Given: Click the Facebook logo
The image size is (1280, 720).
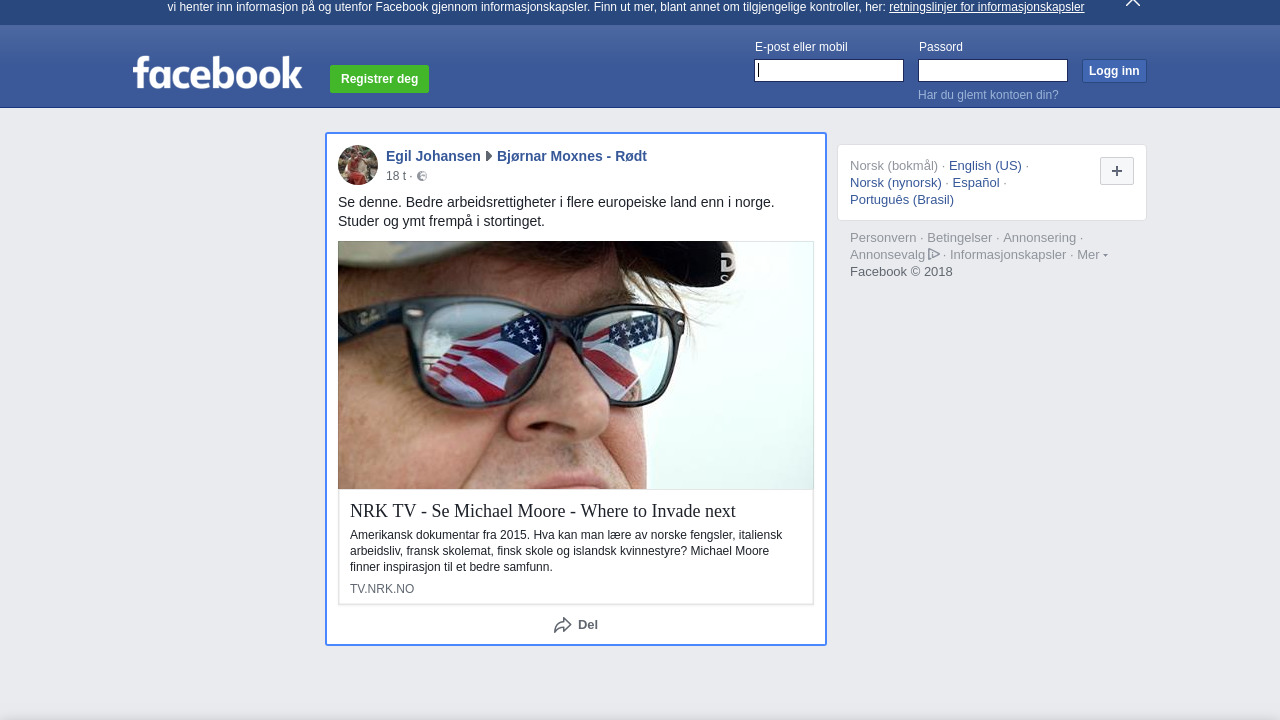Looking at the screenshot, I should [x=217, y=73].
